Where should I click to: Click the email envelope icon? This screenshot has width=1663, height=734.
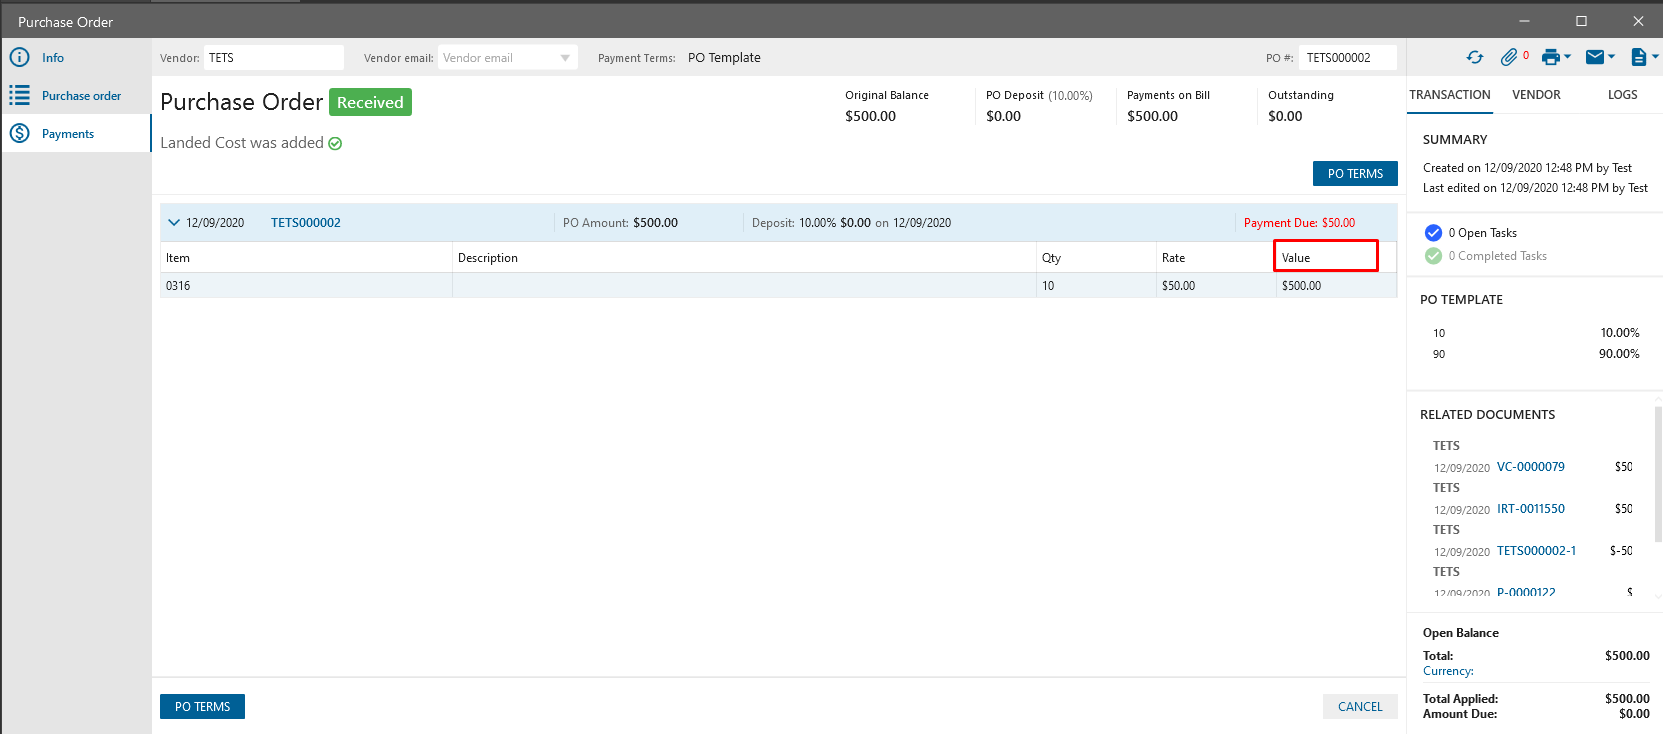tap(1595, 57)
